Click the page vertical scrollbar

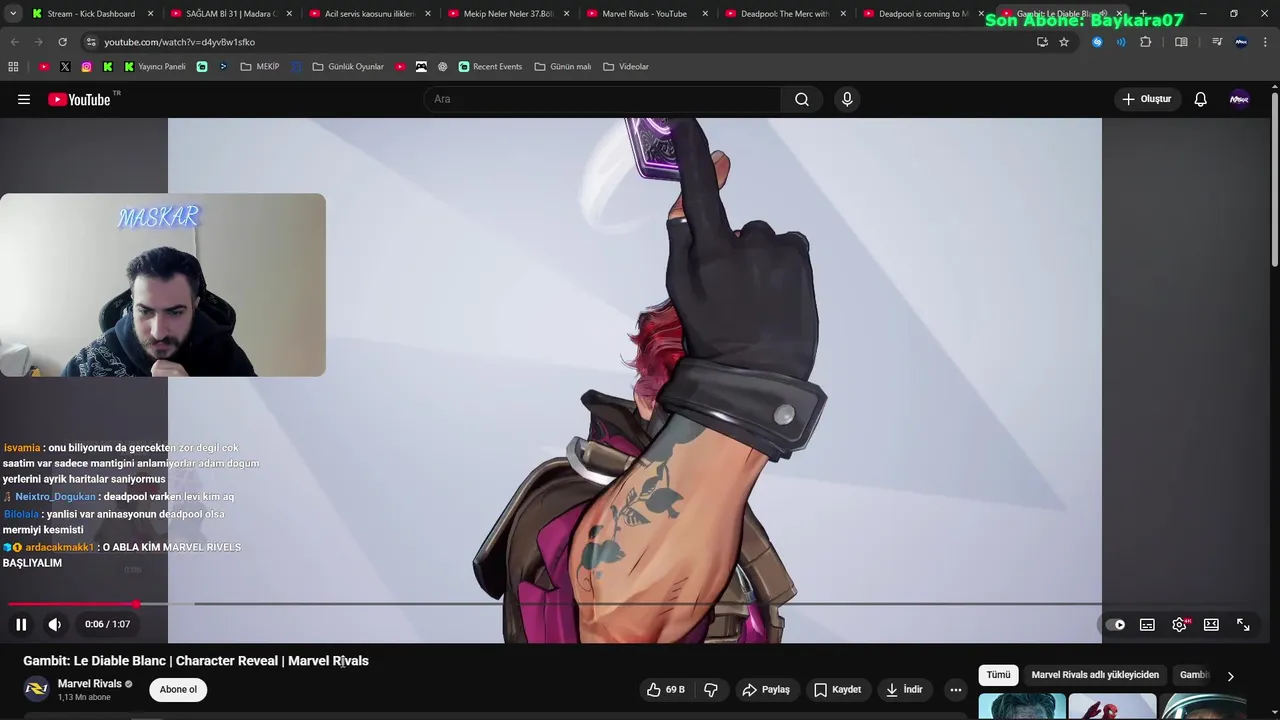(1274, 180)
